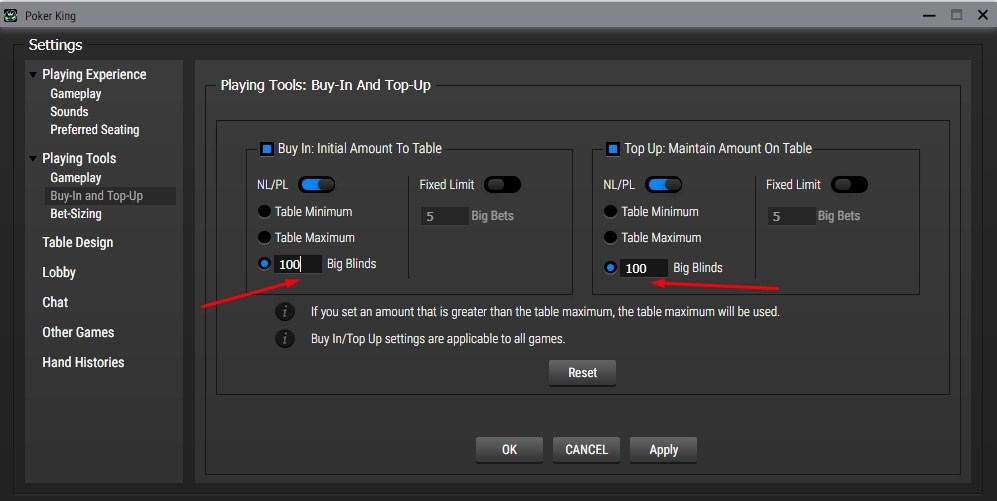
Task: Enable the Buy In checkbox
Action: tap(266, 149)
